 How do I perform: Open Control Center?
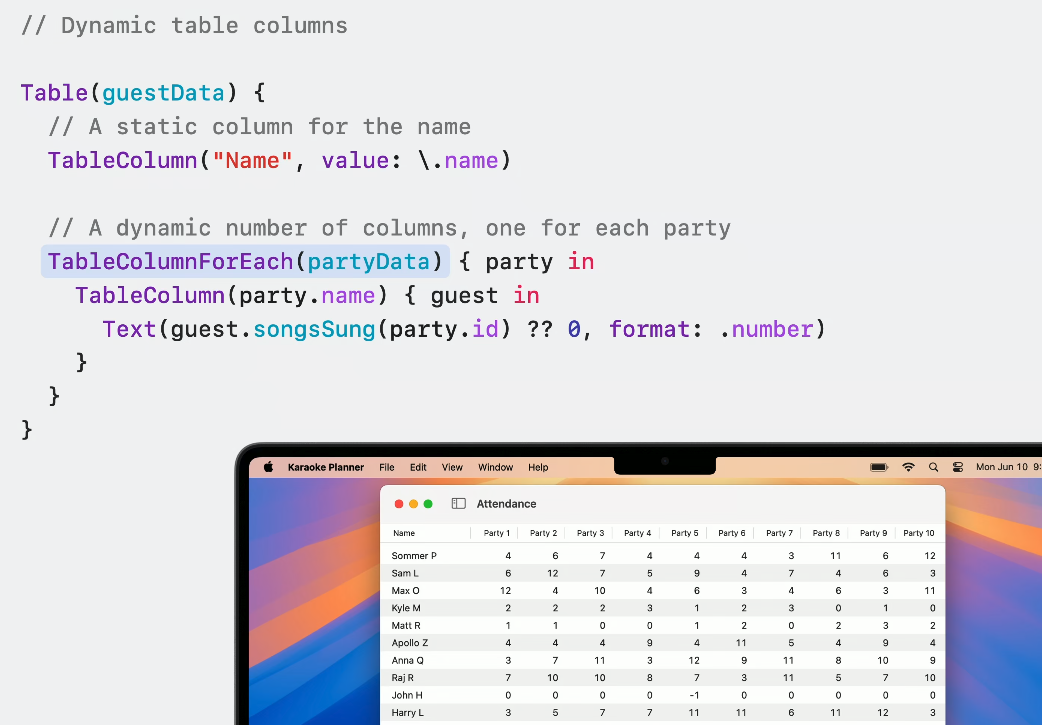coord(958,467)
